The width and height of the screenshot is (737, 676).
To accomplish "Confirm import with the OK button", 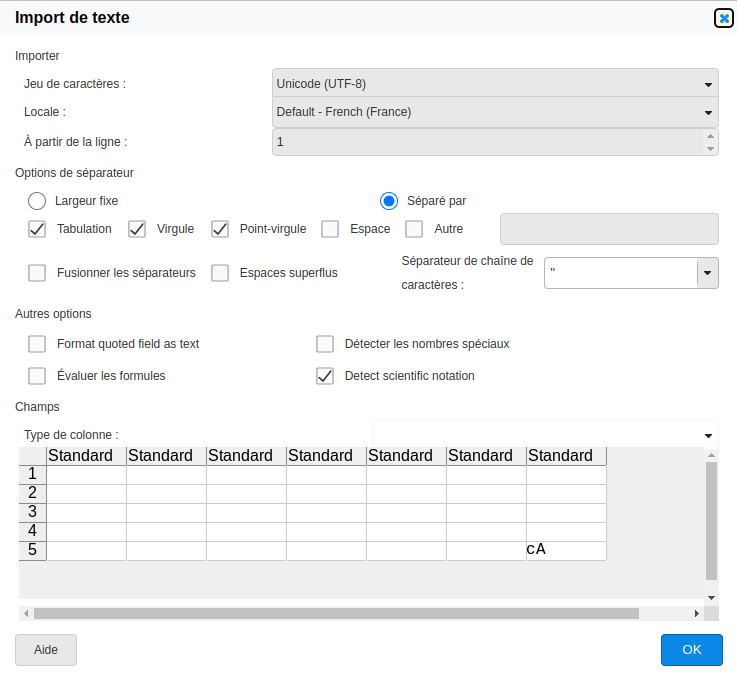I will click(x=691, y=650).
